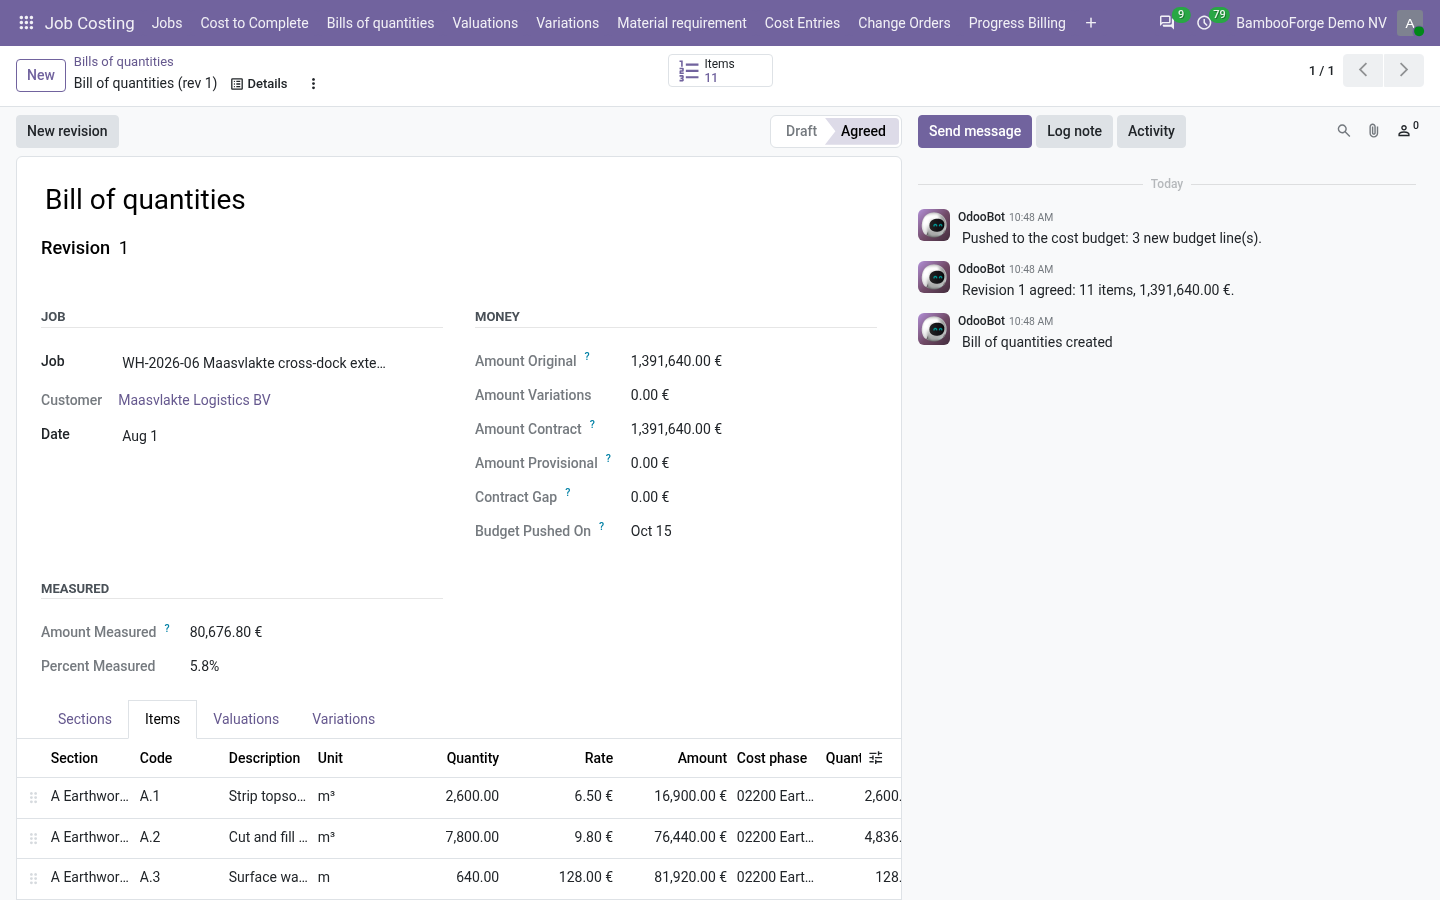Open the user avatar menu
Screen dimensions: 1440x900
click(x=1410, y=23)
